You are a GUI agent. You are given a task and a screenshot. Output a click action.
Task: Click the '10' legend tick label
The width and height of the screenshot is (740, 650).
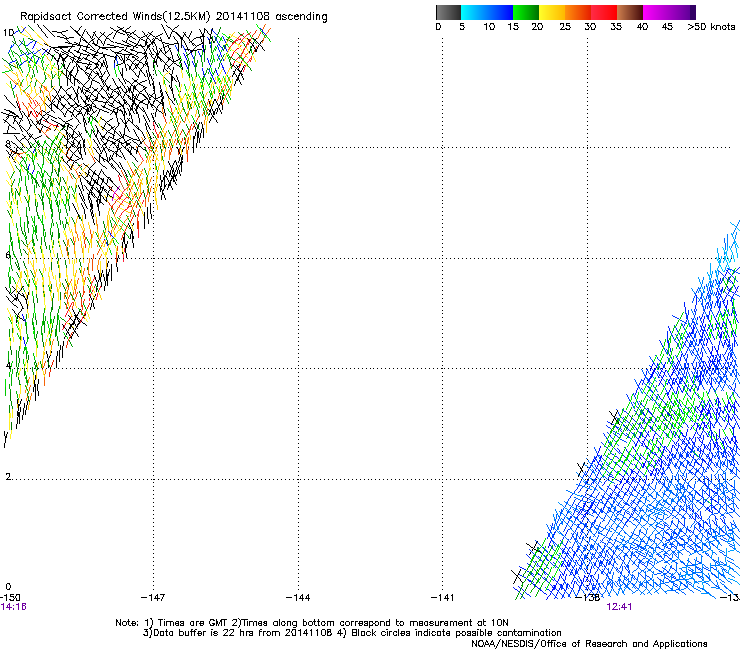coord(489,27)
